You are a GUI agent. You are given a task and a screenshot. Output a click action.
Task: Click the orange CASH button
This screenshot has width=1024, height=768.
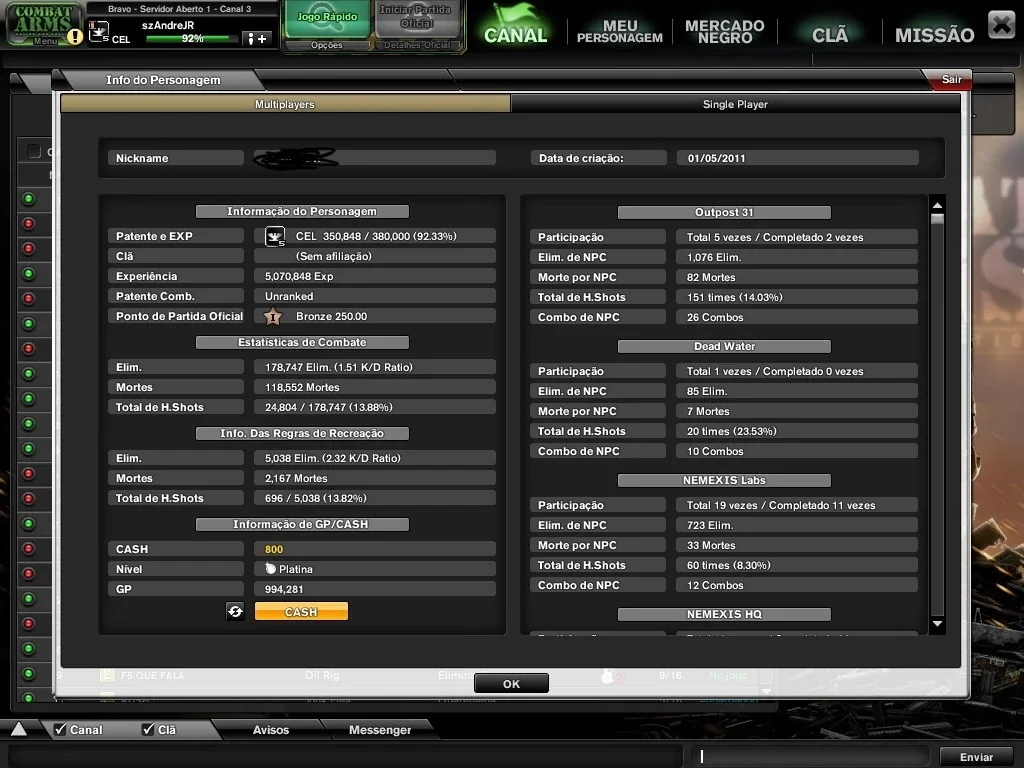click(x=301, y=612)
